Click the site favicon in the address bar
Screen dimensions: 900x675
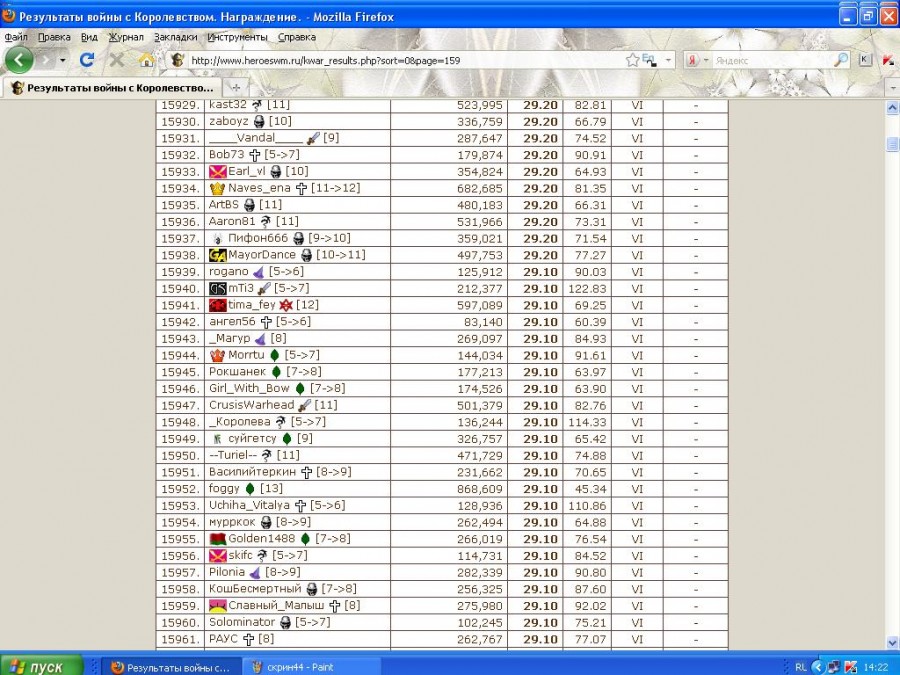177,60
